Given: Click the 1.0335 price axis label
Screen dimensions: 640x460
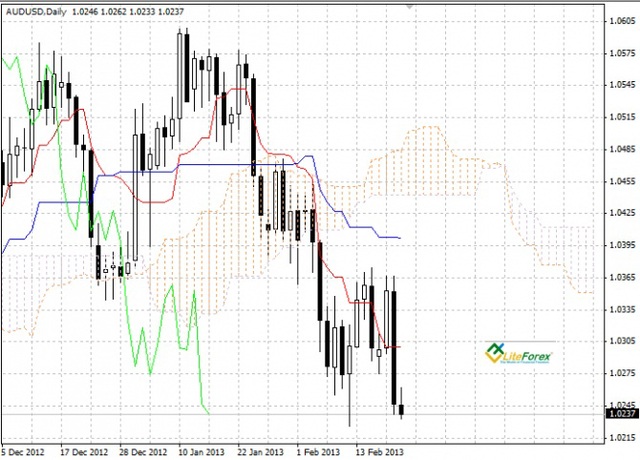Looking at the screenshot, I should (x=622, y=309).
